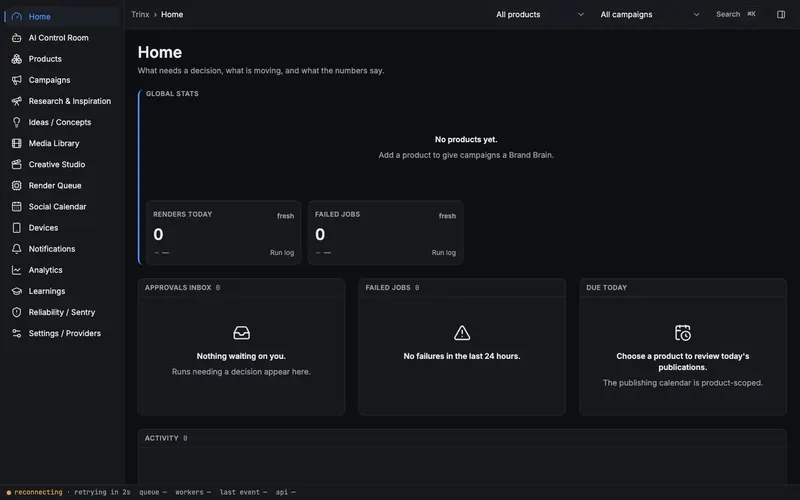
Task: Click the Home breadcrumb
Action: click(172, 14)
